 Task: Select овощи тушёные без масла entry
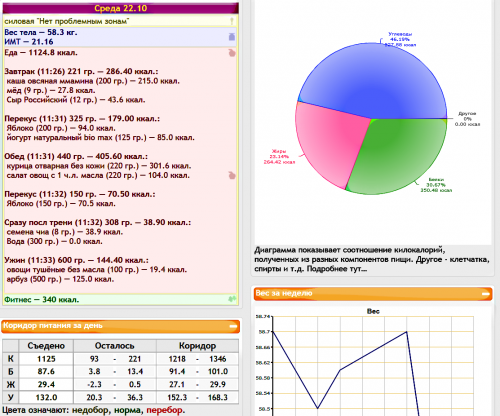click(x=97, y=269)
